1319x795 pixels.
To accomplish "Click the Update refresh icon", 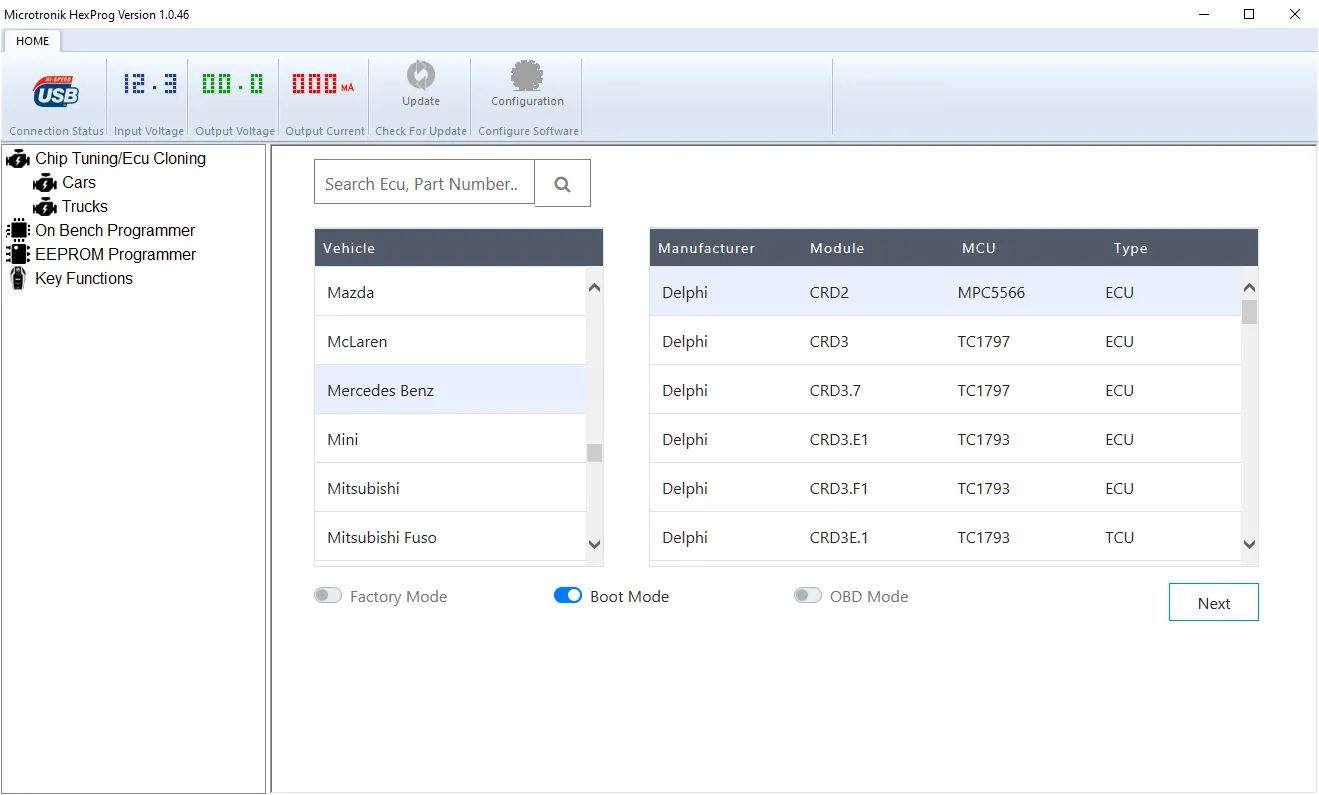I will (421, 75).
